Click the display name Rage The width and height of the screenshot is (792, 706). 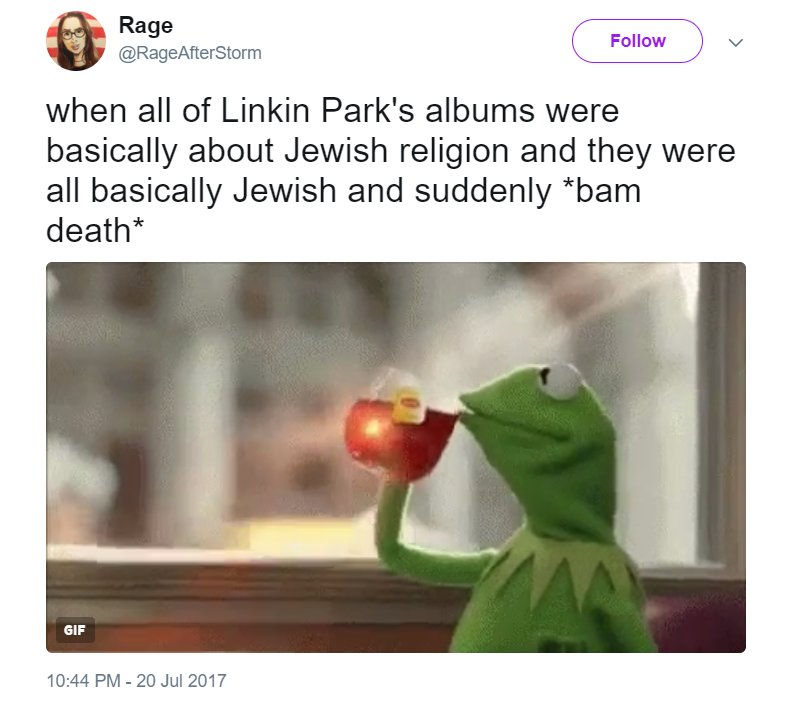[145, 25]
